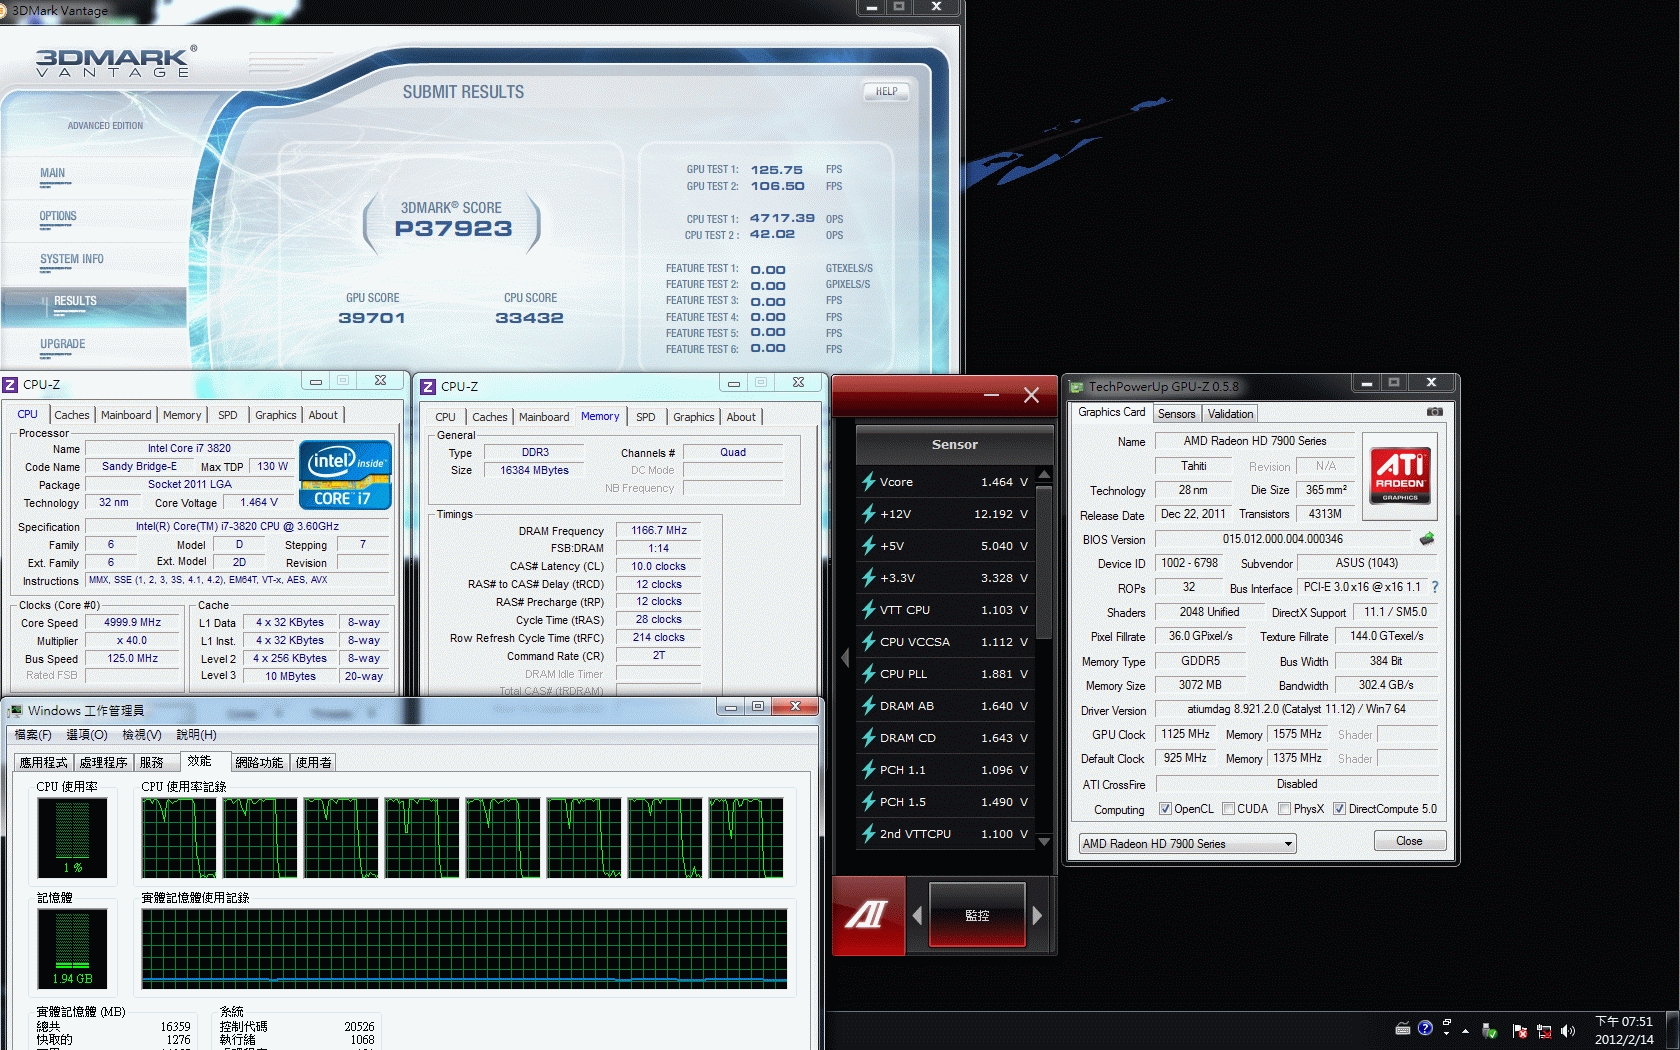1680x1050 pixels.
Task: Click the volume speaker icon in system tray
Action: (1567, 1030)
